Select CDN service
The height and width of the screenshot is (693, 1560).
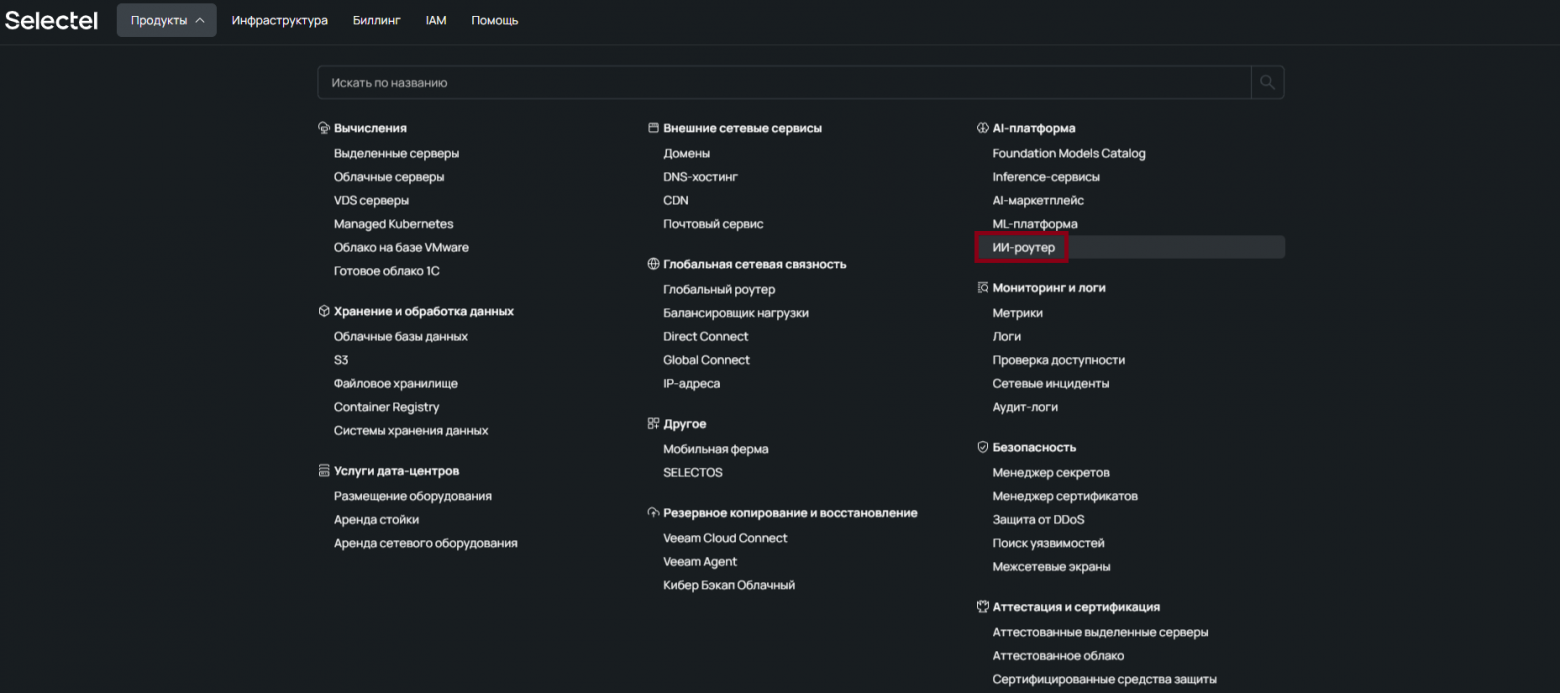coord(676,200)
